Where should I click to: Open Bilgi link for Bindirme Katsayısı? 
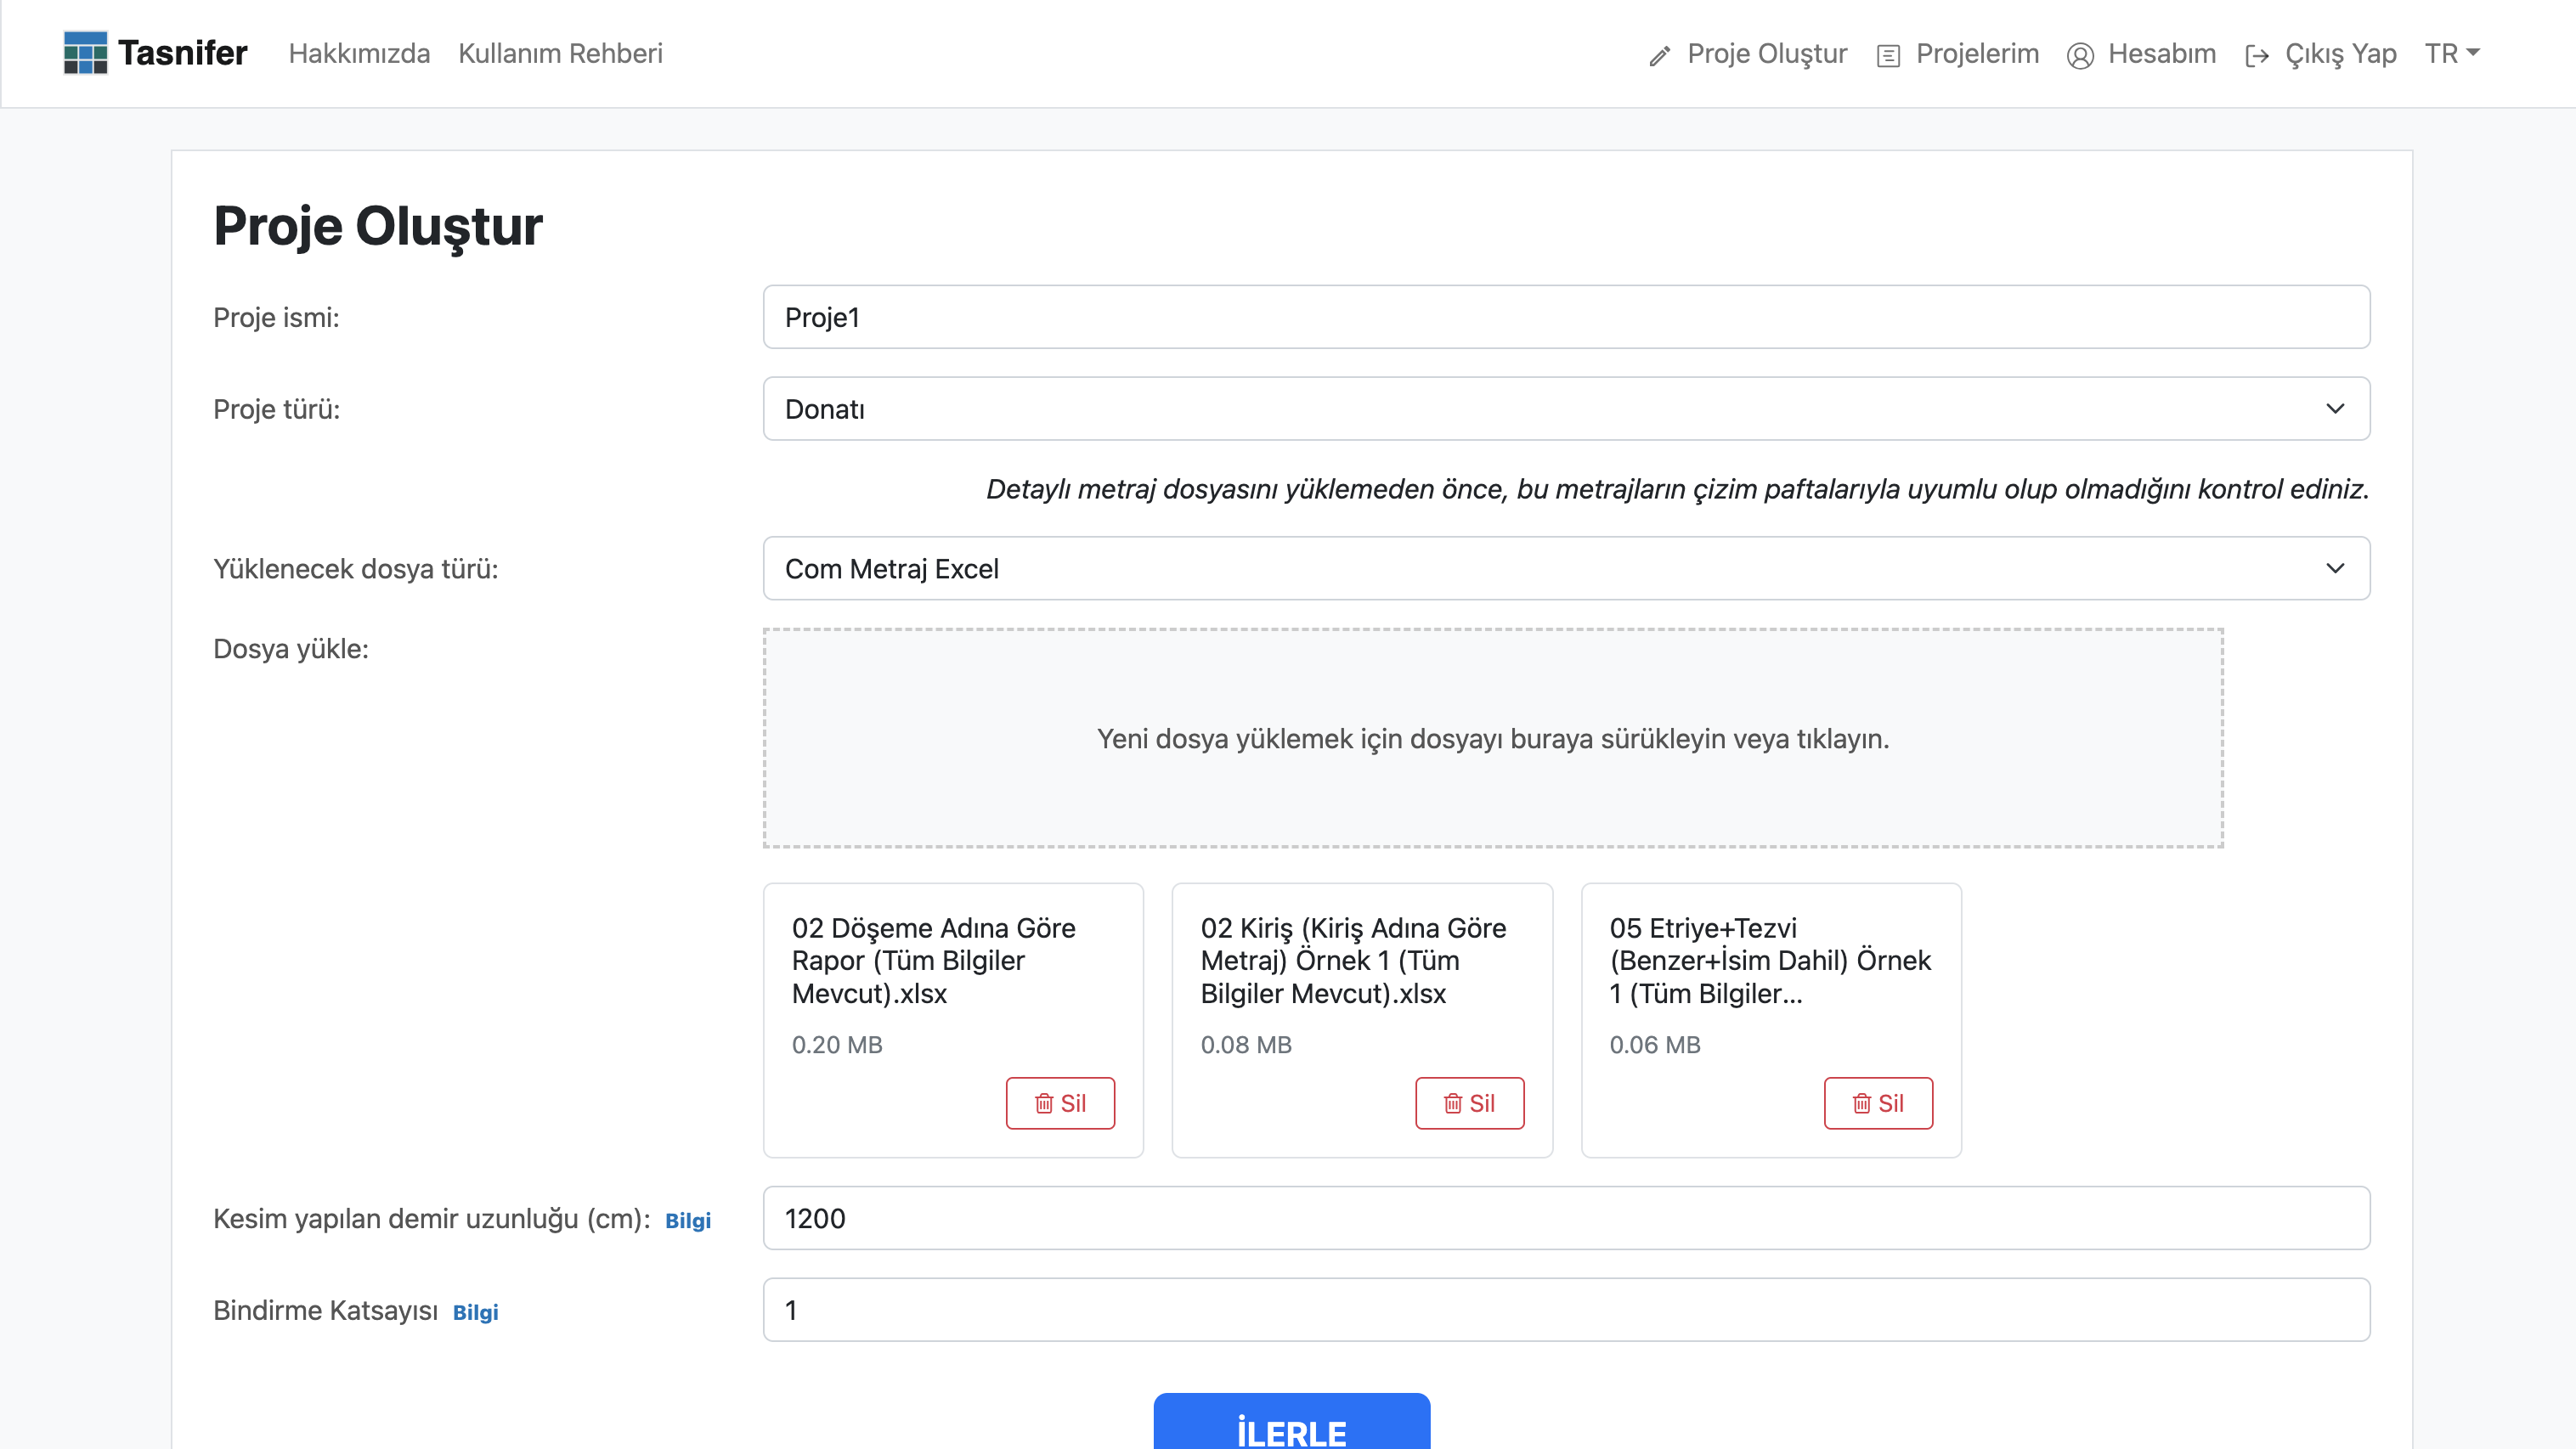[x=475, y=1312]
